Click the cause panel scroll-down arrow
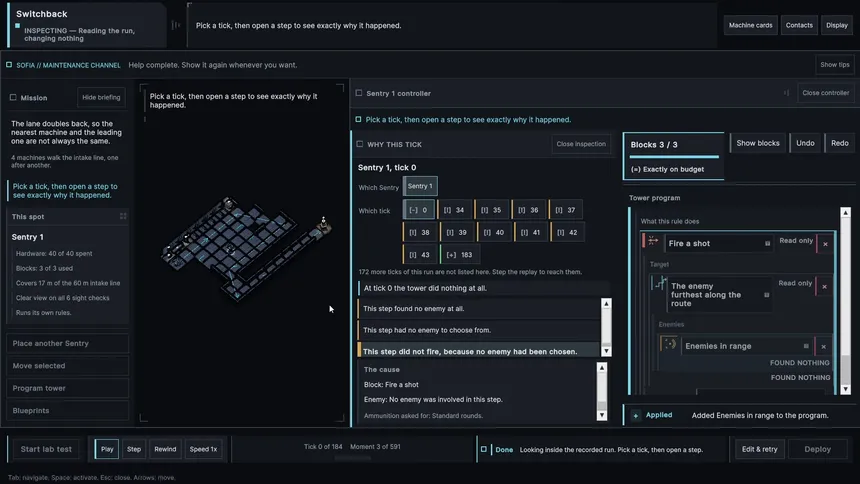Viewport: 860px width, 484px height. tap(602, 415)
